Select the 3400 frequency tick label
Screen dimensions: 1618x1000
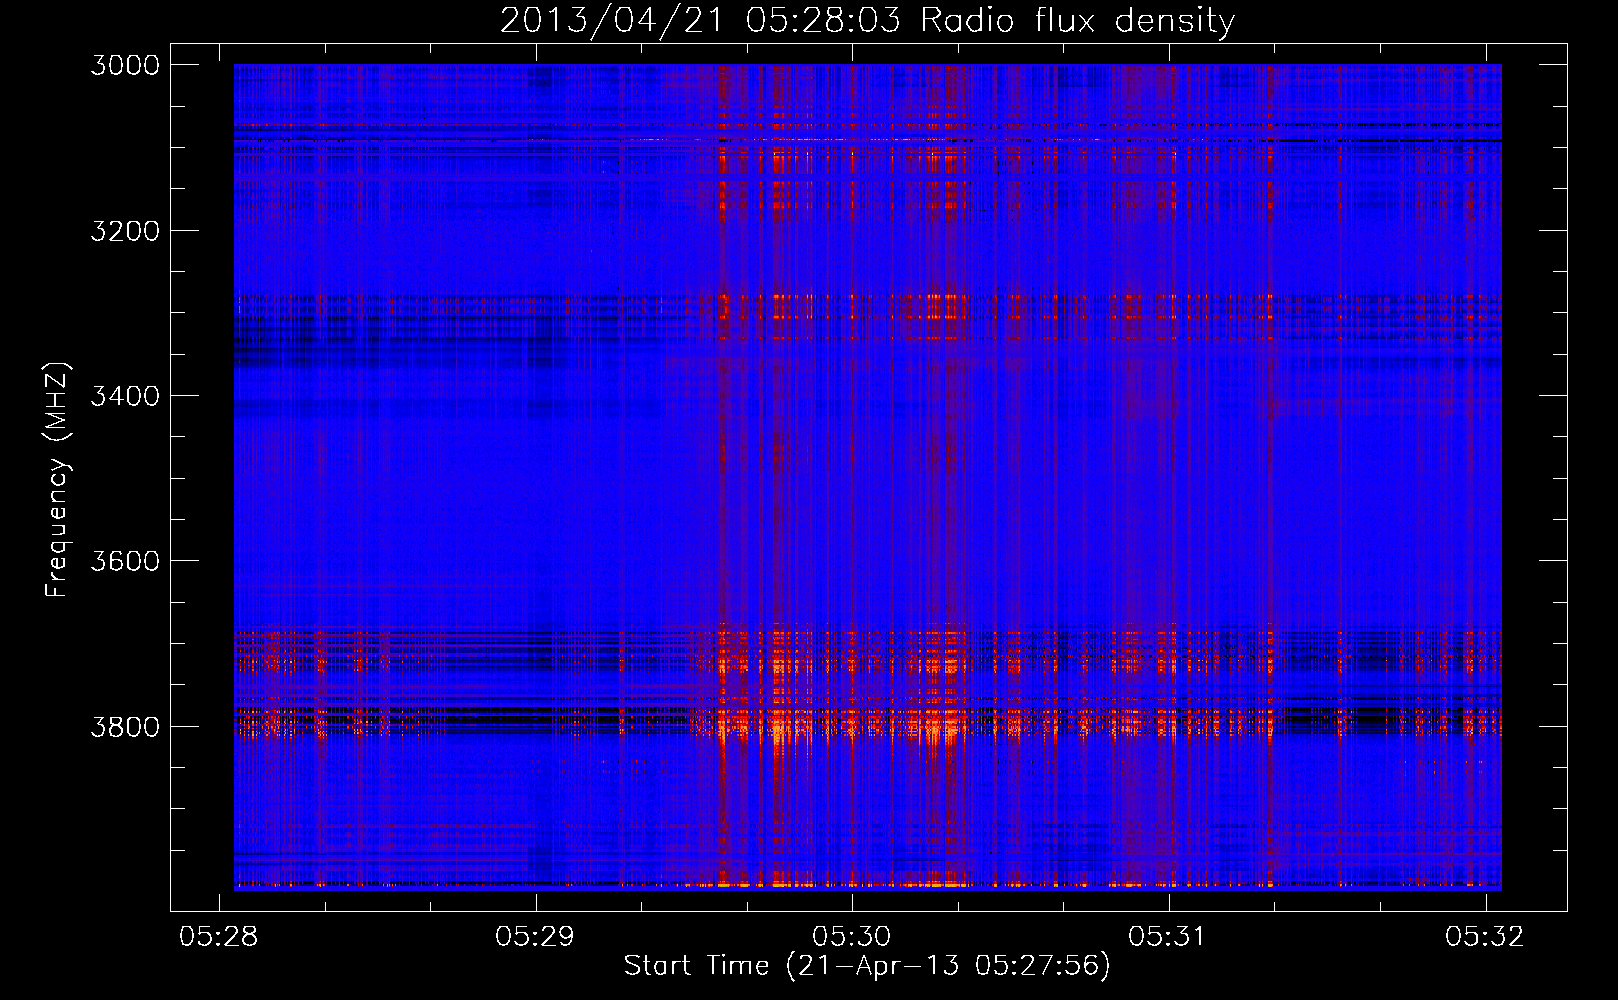pyautogui.click(x=125, y=396)
